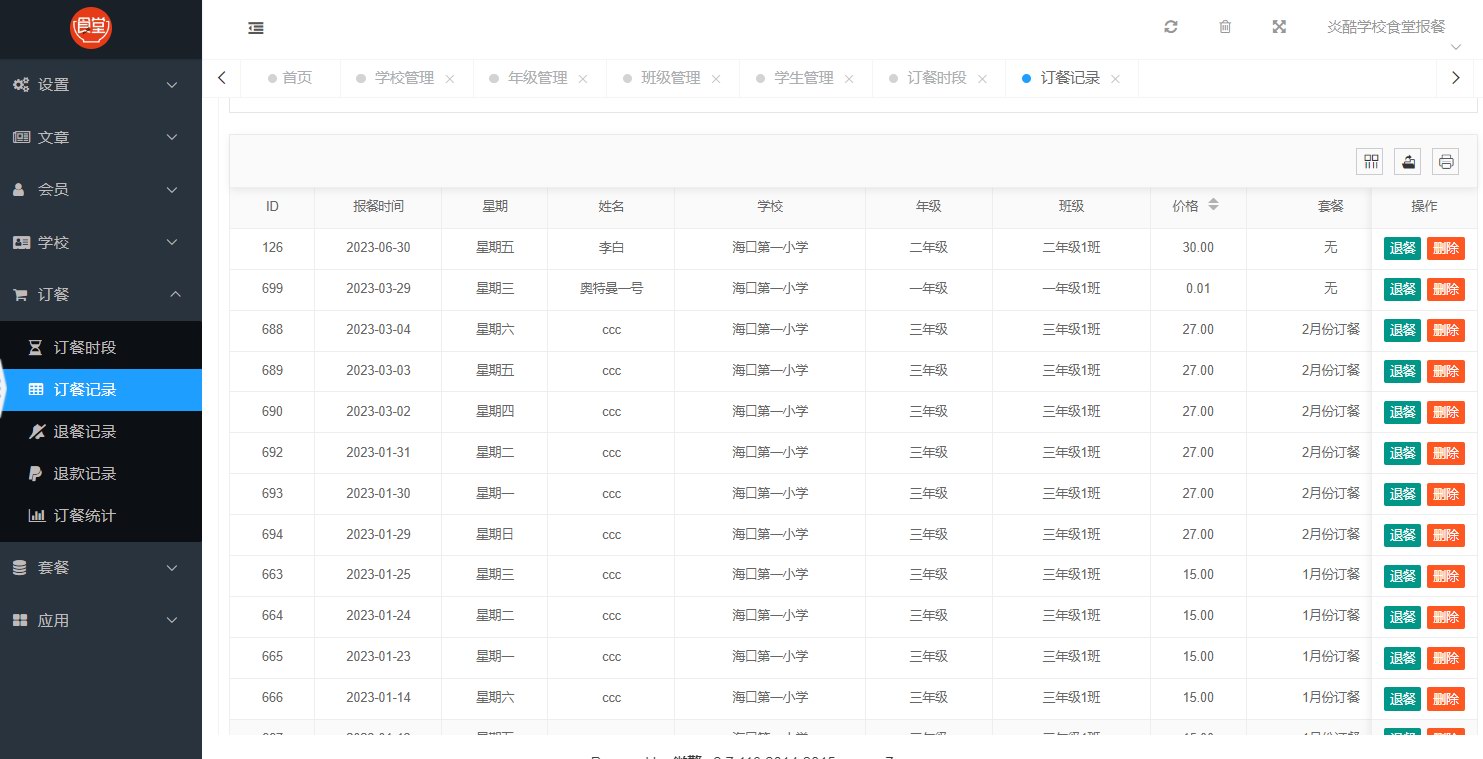This screenshot has width=1483, height=759.
Task: Close the 班级管理 tab
Action: click(x=716, y=79)
